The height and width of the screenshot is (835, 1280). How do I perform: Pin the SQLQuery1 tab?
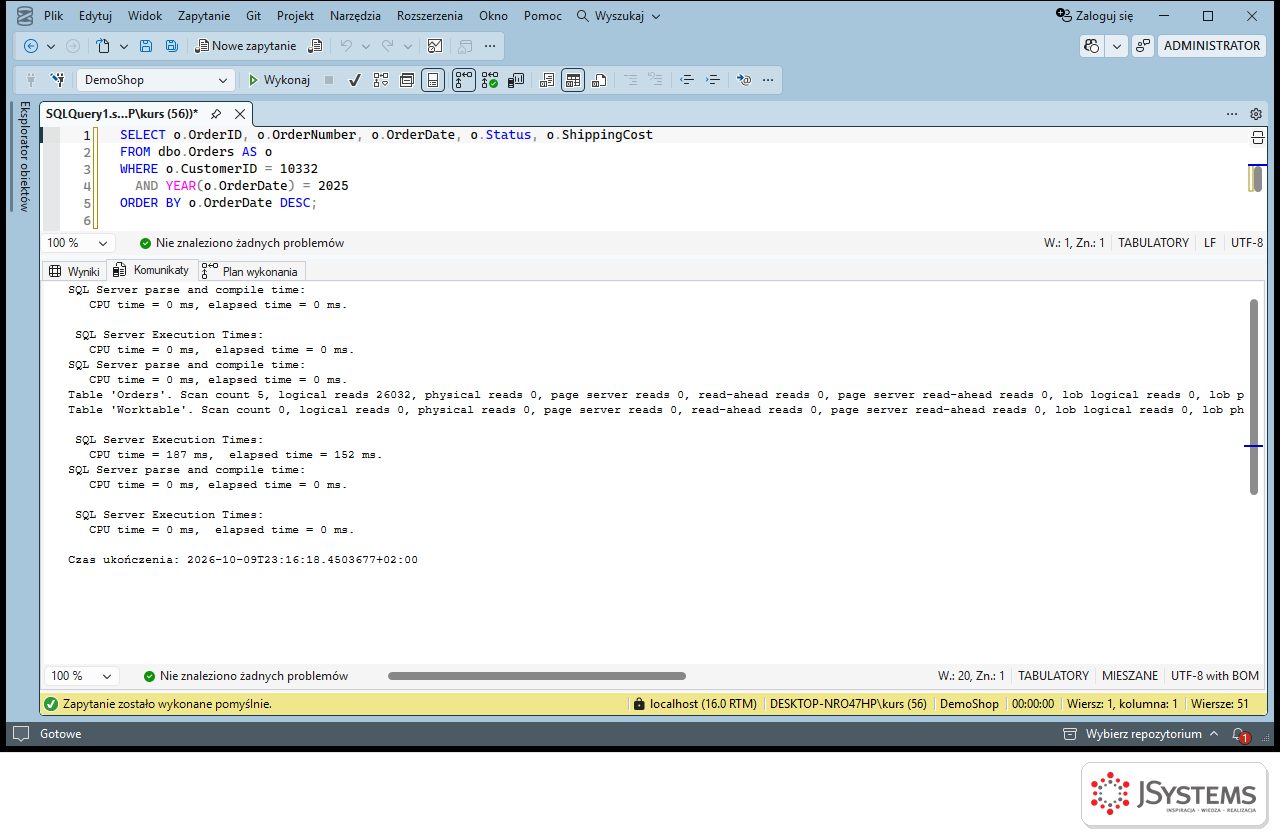tap(215, 114)
